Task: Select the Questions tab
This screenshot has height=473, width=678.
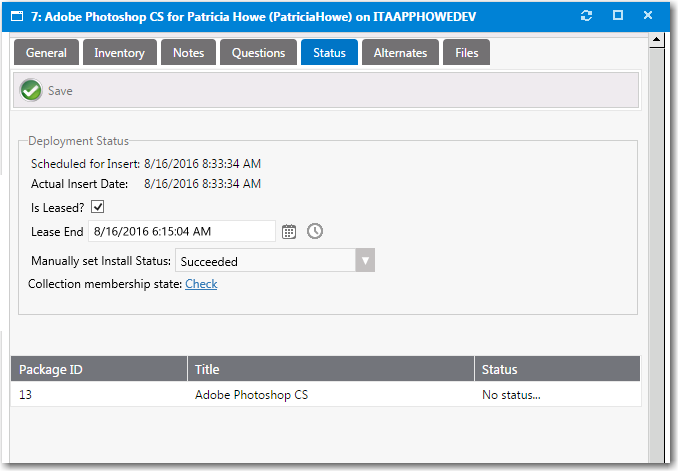Action: tap(258, 53)
